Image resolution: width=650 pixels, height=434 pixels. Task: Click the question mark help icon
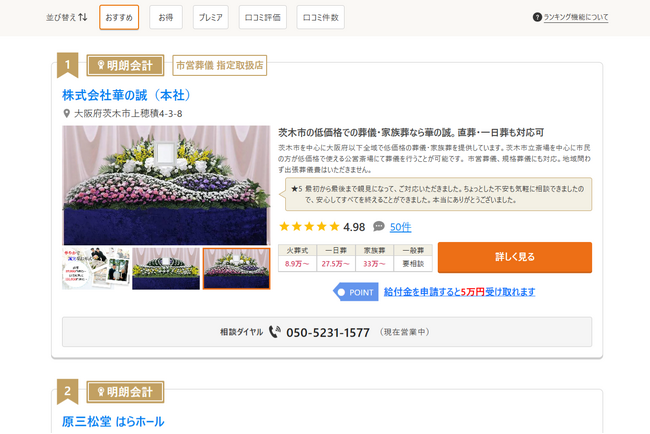(x=537, y=17)
